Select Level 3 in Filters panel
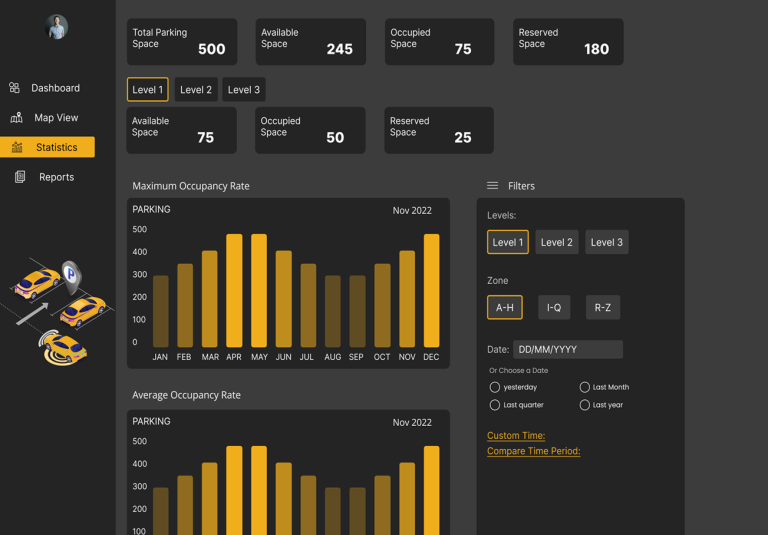Viewport: 768px width, 535px height. pyautogui.click(x=607, y=242)
